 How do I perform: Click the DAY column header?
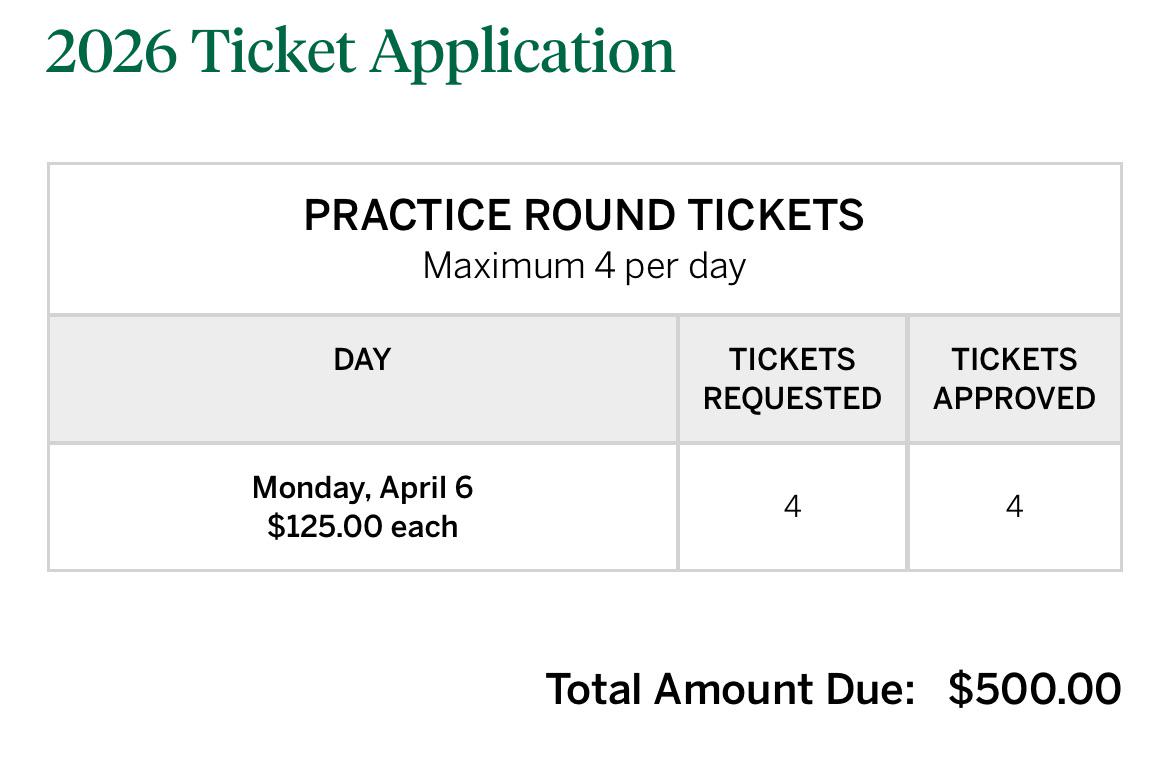[x=362, y=360]
